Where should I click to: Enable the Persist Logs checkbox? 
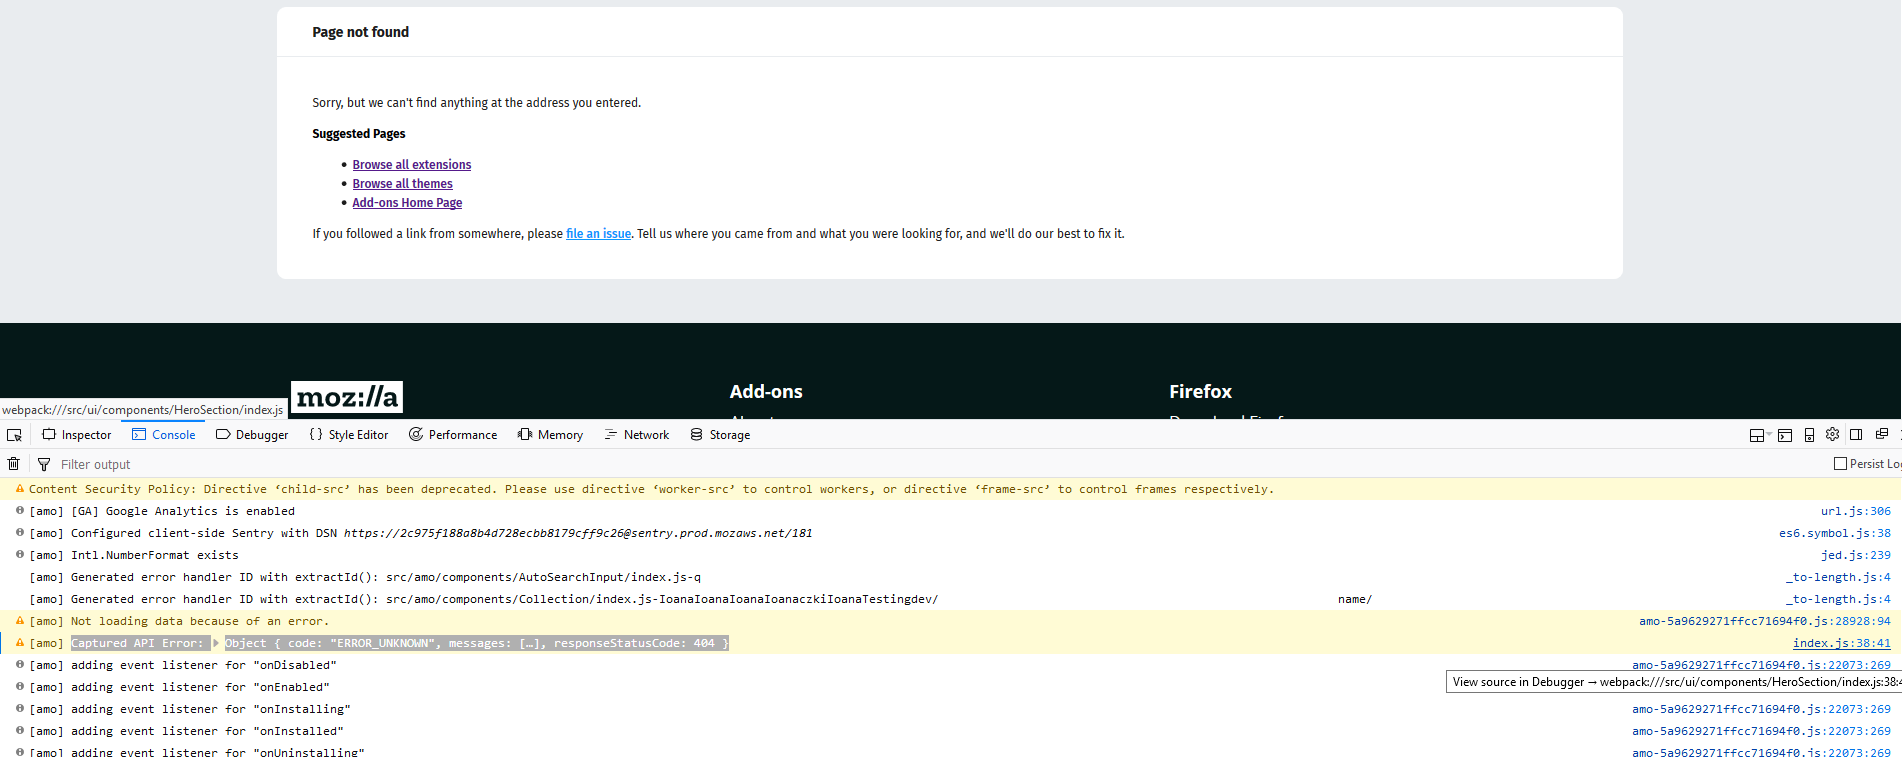coord(1840,464)
